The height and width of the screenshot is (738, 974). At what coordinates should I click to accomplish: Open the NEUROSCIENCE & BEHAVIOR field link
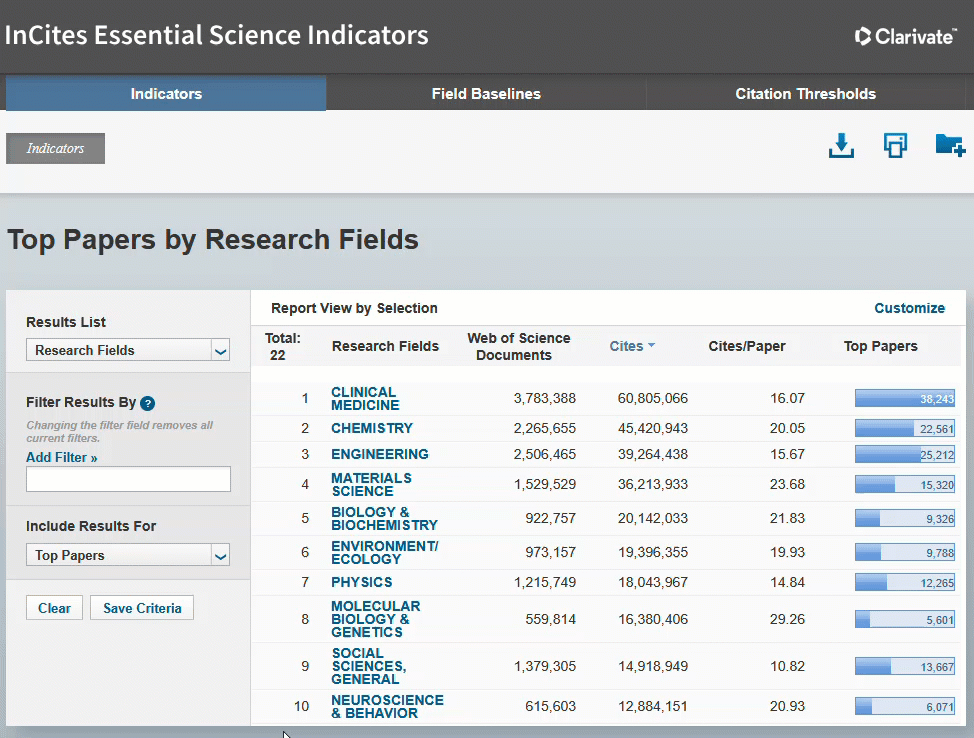[387, 706]
